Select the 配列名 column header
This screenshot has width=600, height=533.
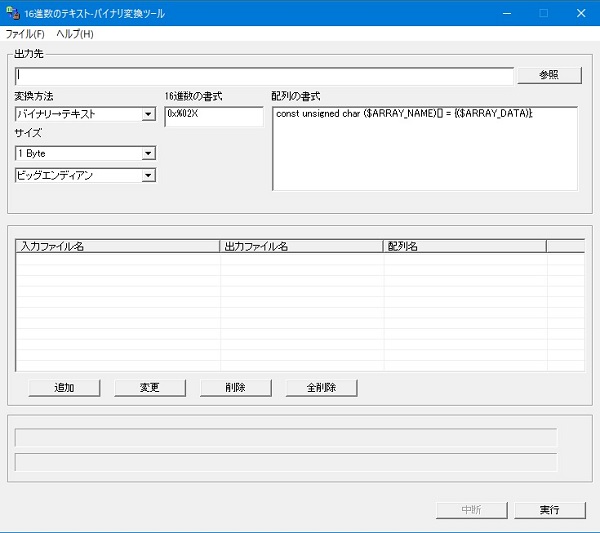click(465, 246)
